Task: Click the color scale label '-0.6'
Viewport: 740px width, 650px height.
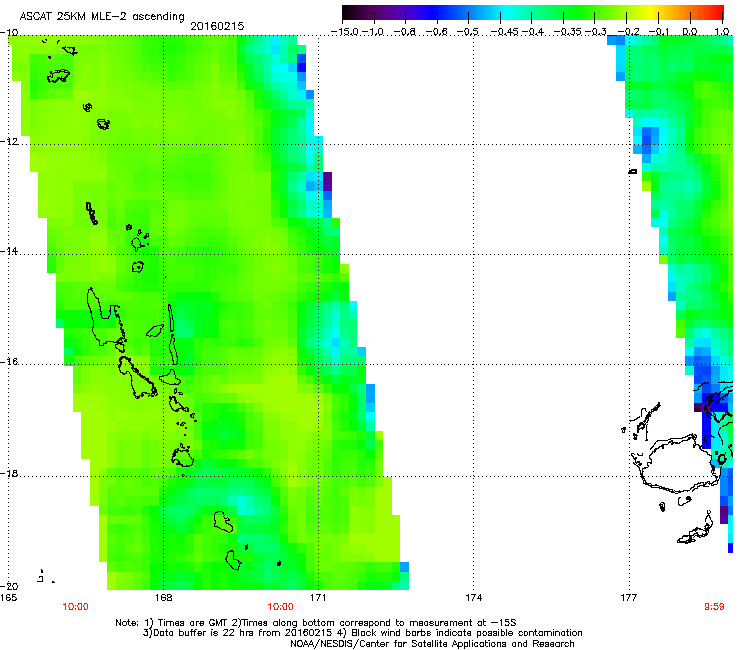Action: click(x=437, y=32)
